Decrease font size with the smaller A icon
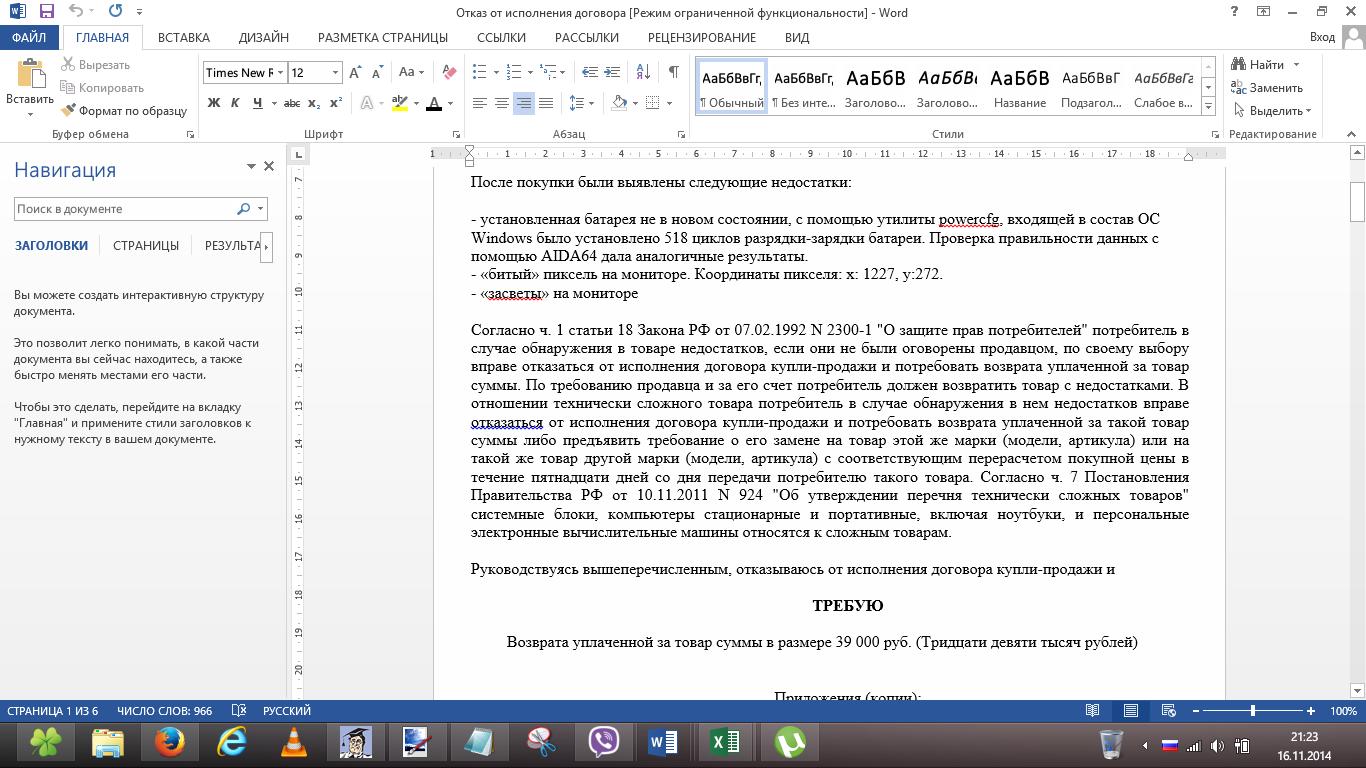 [377, 72]
